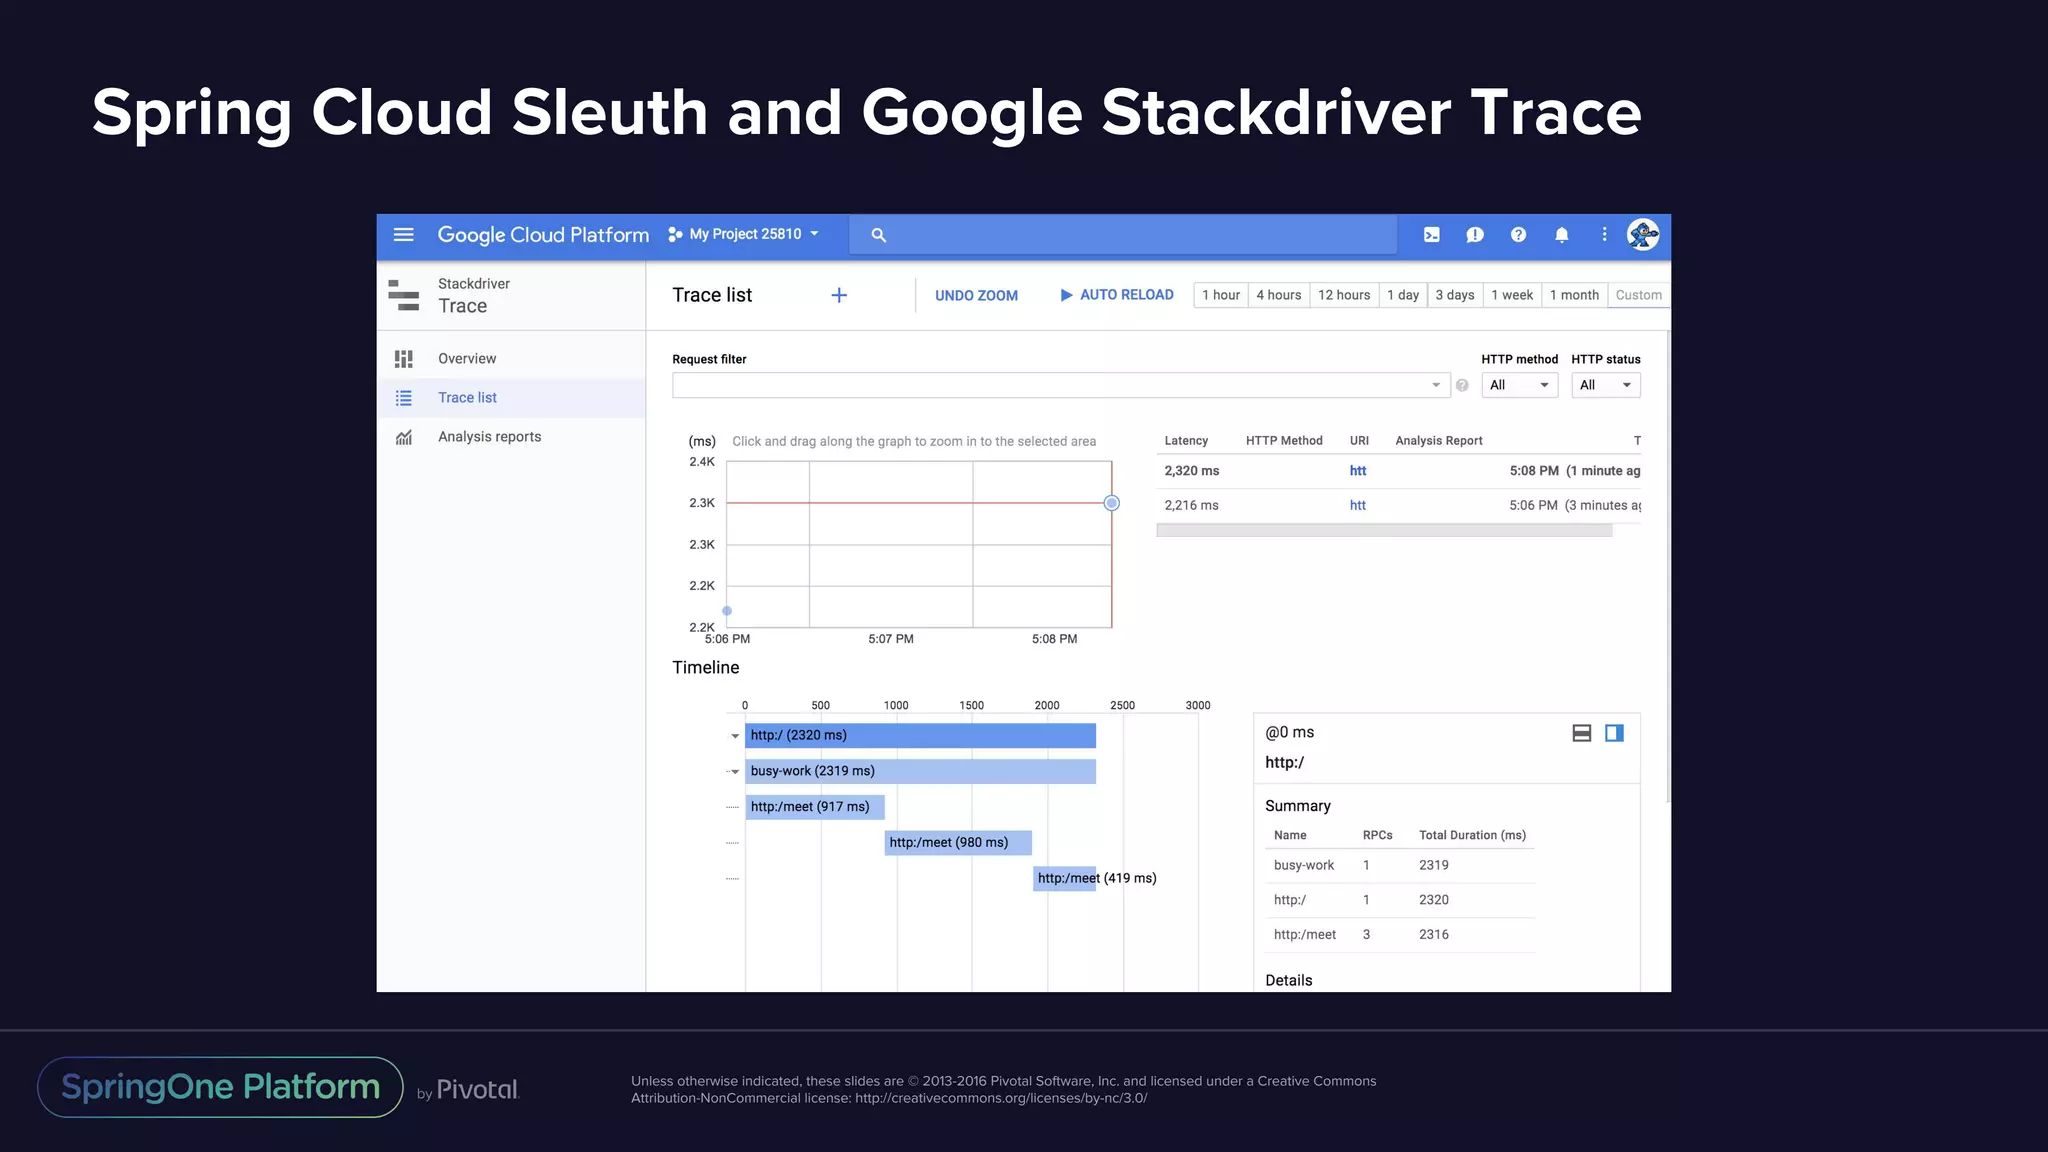This screenshot has width=2048, height=1152.
Task: Open the hamburger navigation menu
Action: (x=404, y=234)
